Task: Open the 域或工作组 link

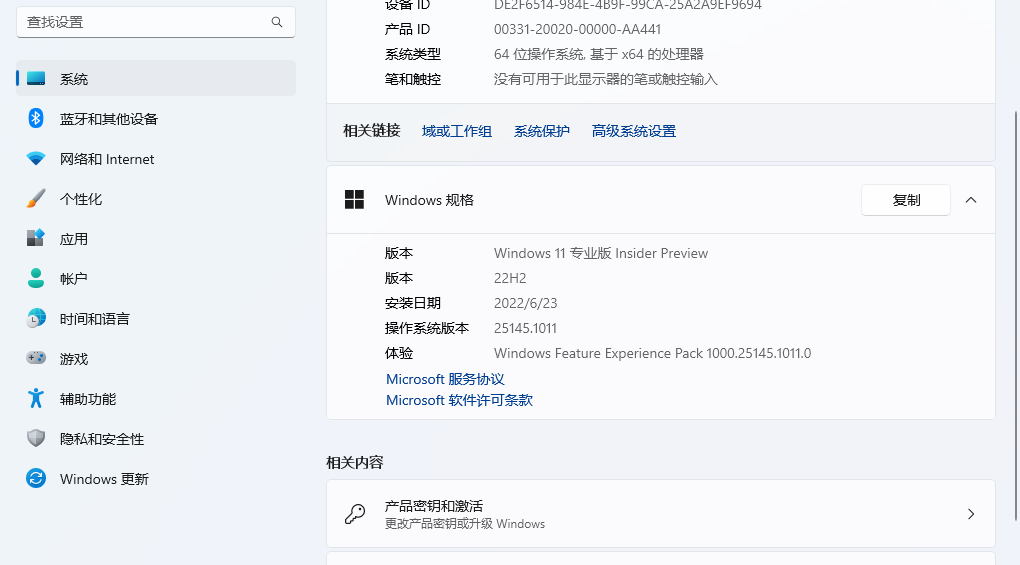Action: point(457,131)
